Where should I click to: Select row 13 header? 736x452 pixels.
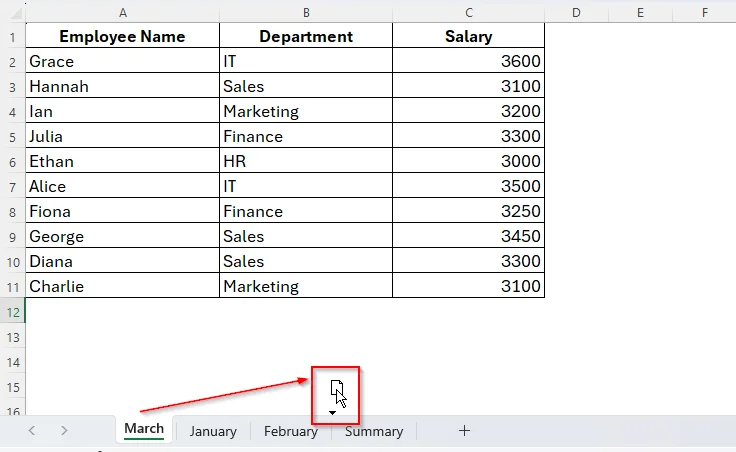pyautogui.click(x=13, y=337)
